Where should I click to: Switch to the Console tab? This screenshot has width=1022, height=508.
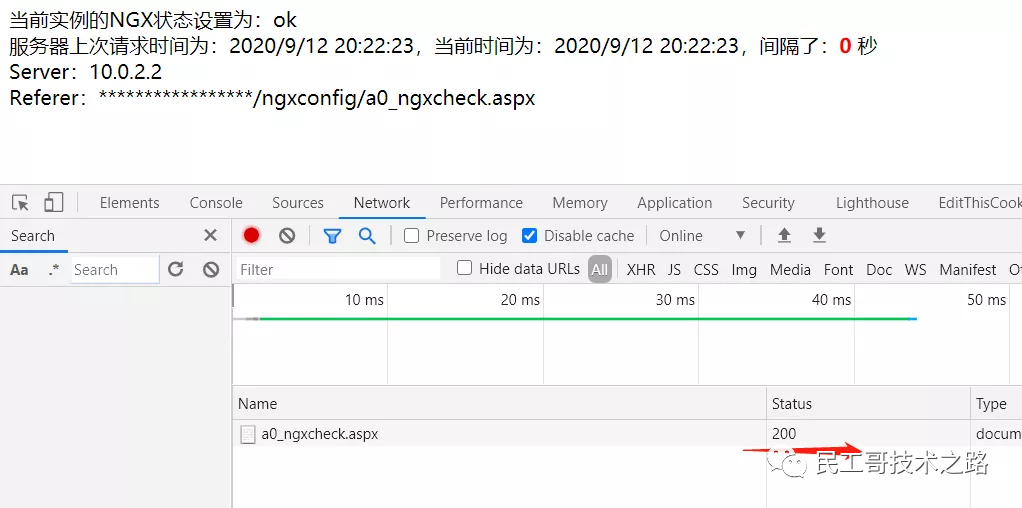[x=216, y=203]
